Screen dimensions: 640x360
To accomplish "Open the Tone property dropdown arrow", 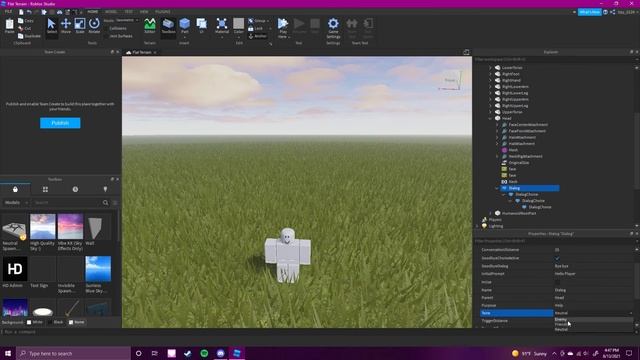I will pos(631,313).
